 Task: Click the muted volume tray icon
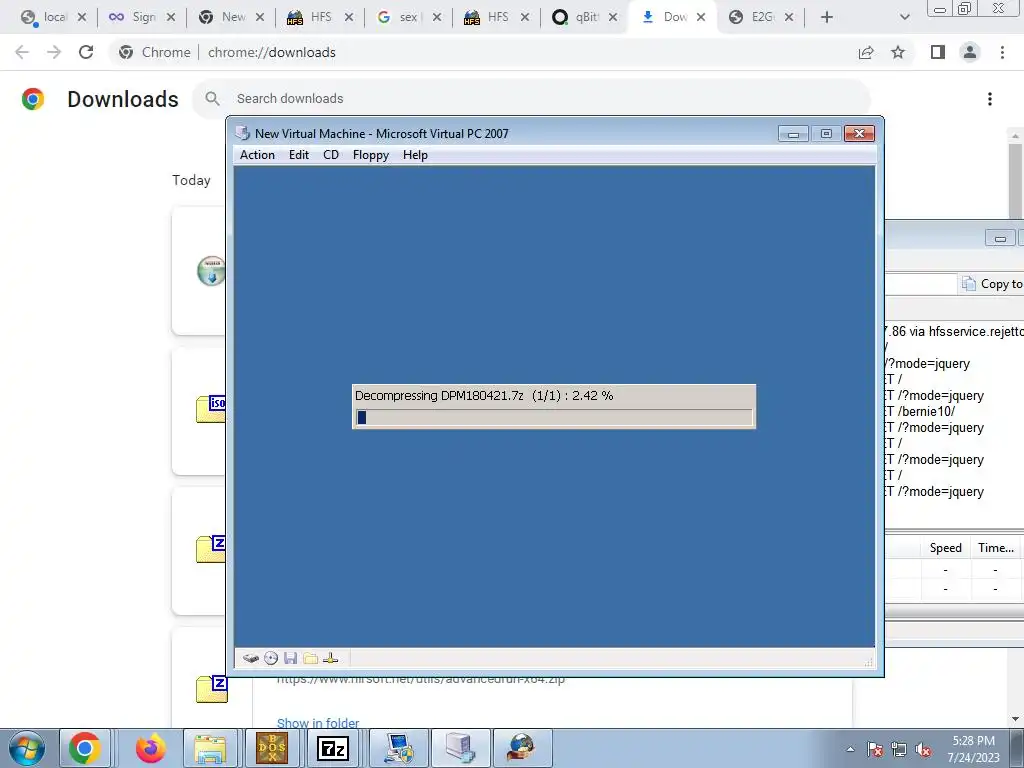(923, 749)
